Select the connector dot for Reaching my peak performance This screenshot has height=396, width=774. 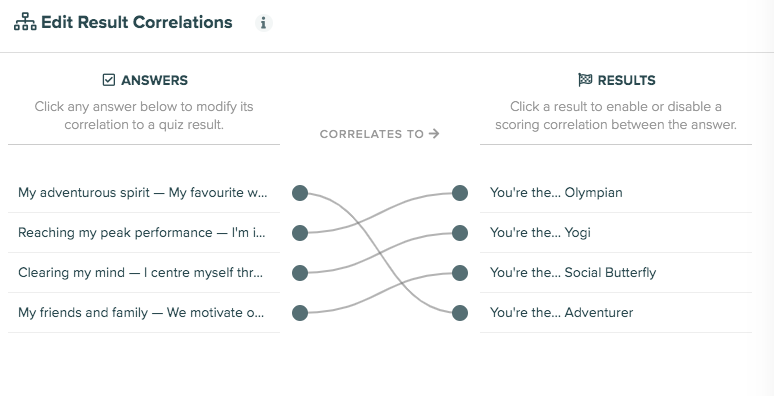[300, 233]
